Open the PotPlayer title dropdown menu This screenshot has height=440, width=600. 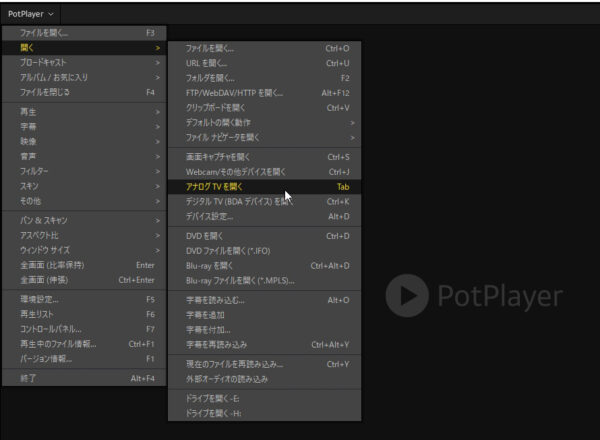pos(31,14)
